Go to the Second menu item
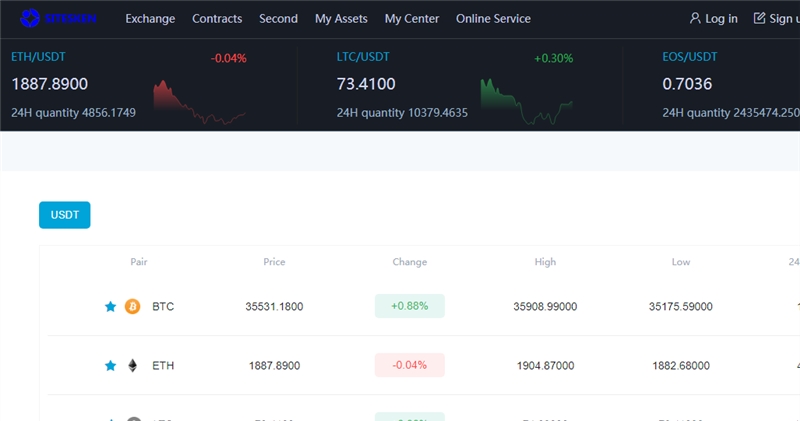The width and height of the screenshot is (800, 421). [278, 19]
